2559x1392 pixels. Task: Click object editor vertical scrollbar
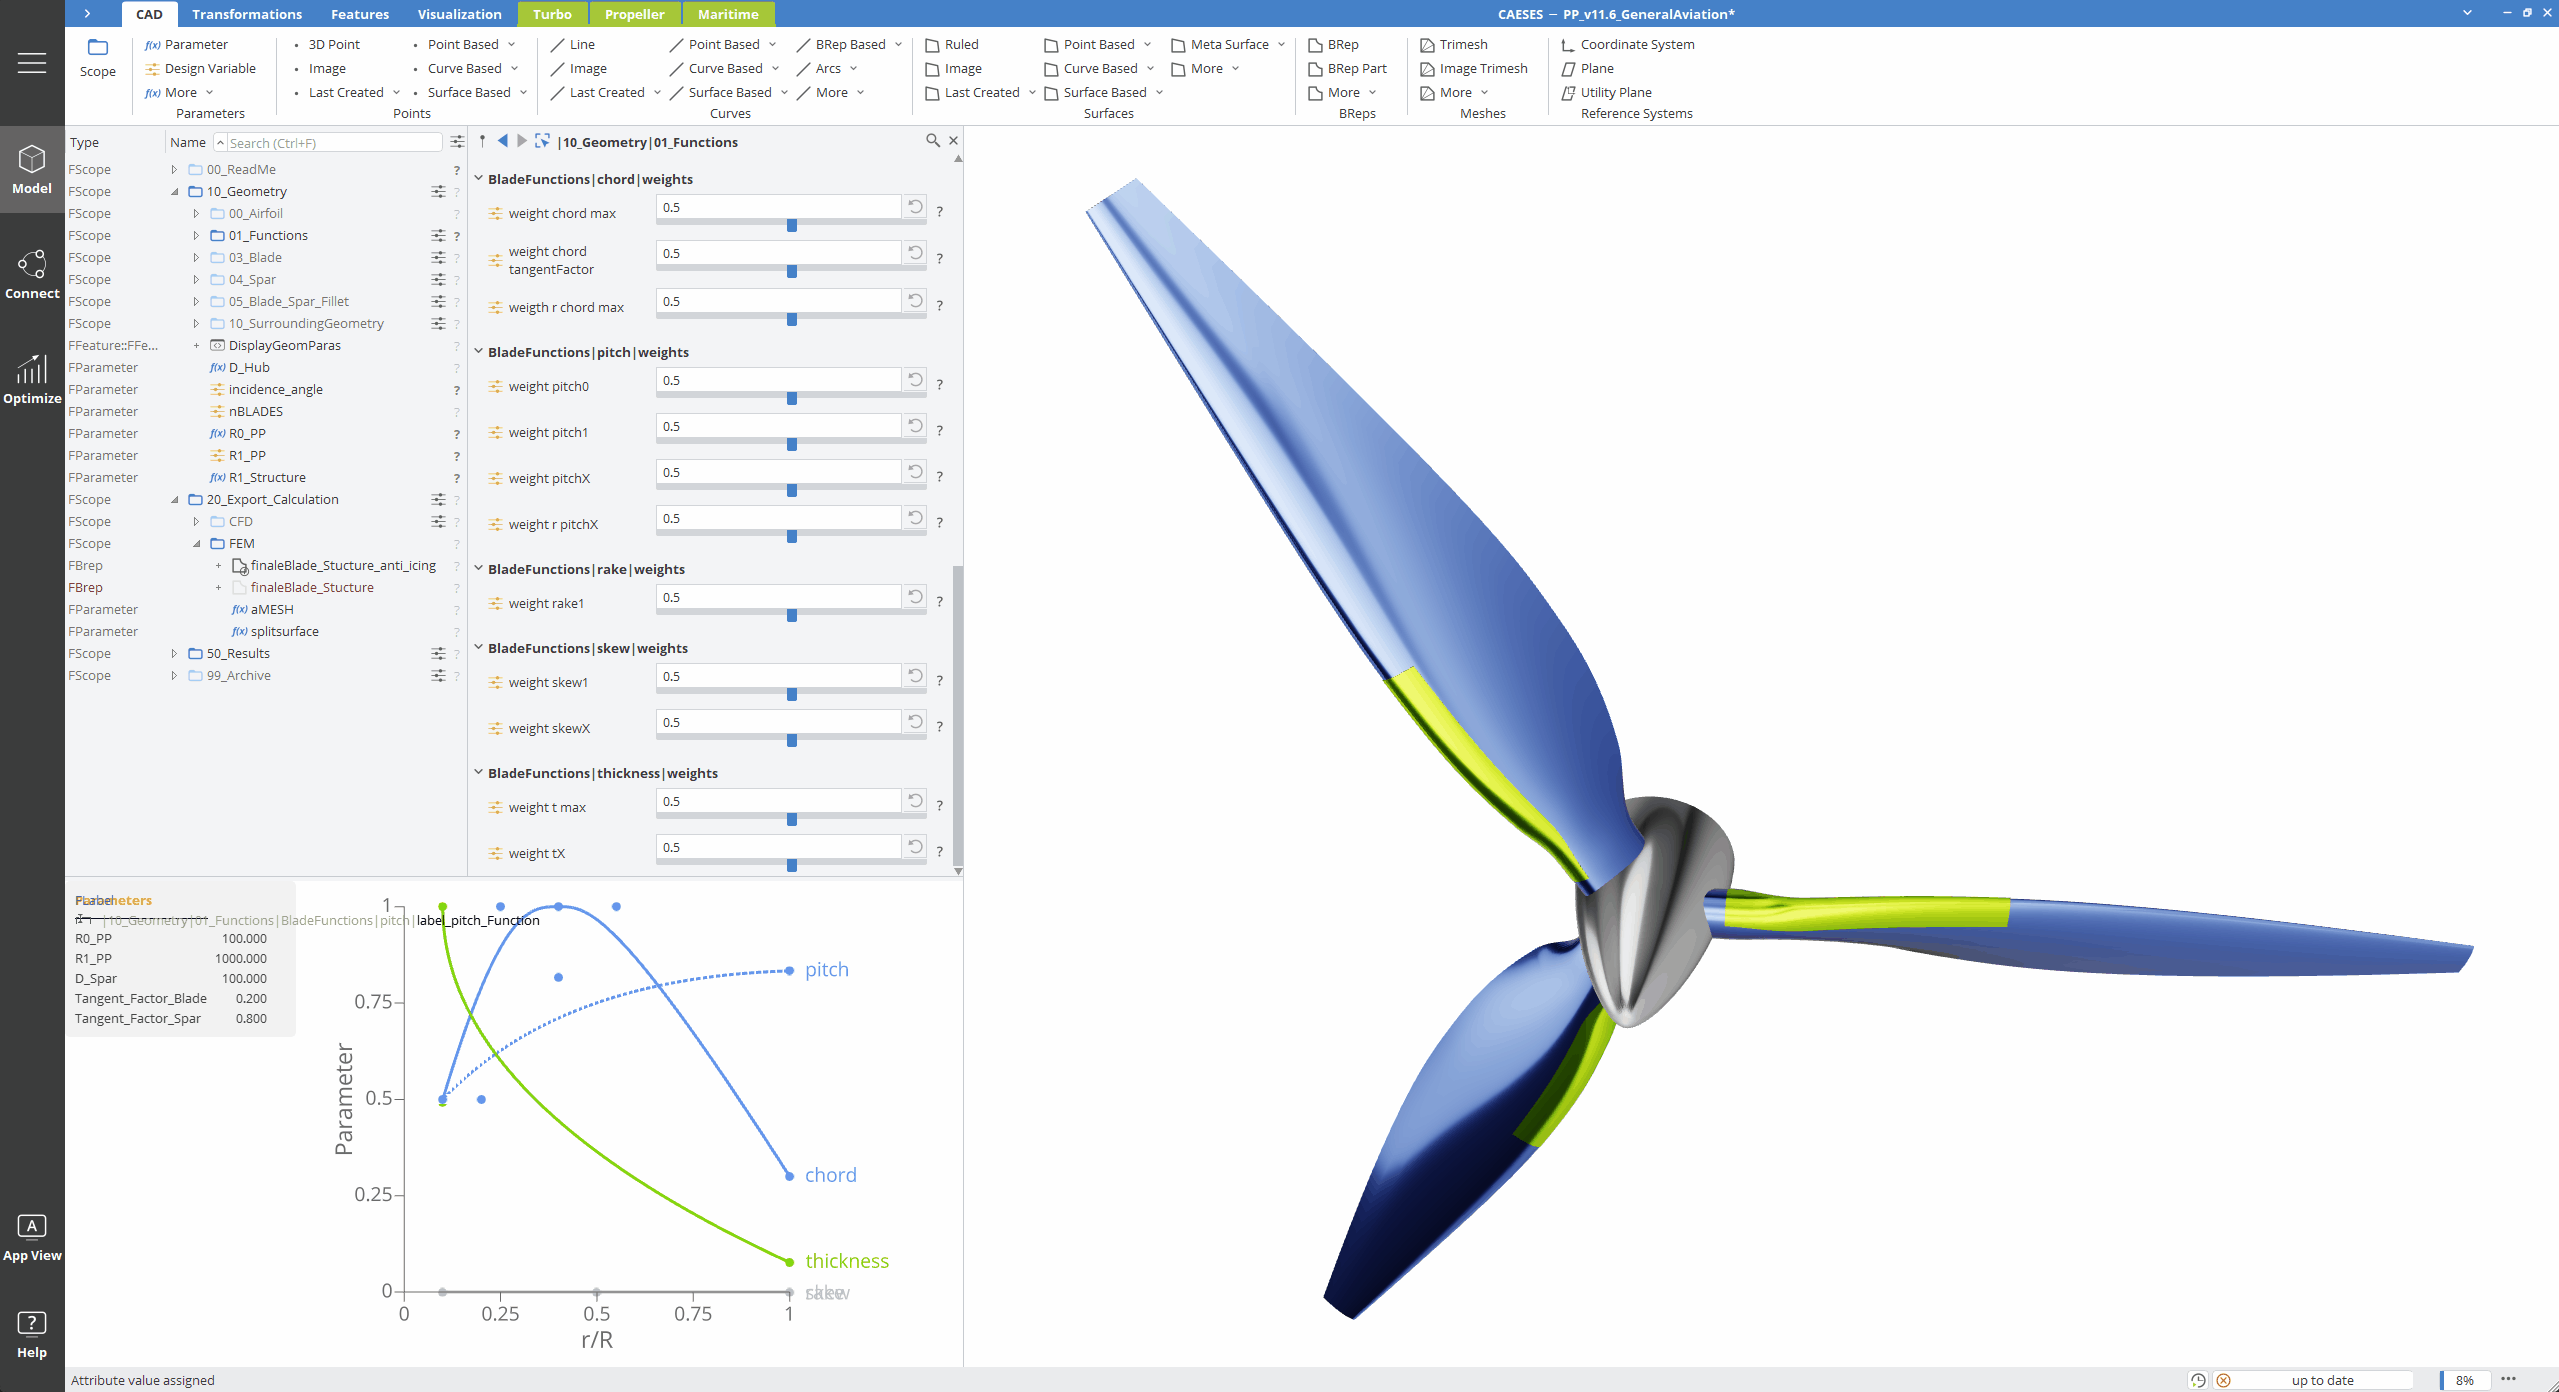point(958,716)
